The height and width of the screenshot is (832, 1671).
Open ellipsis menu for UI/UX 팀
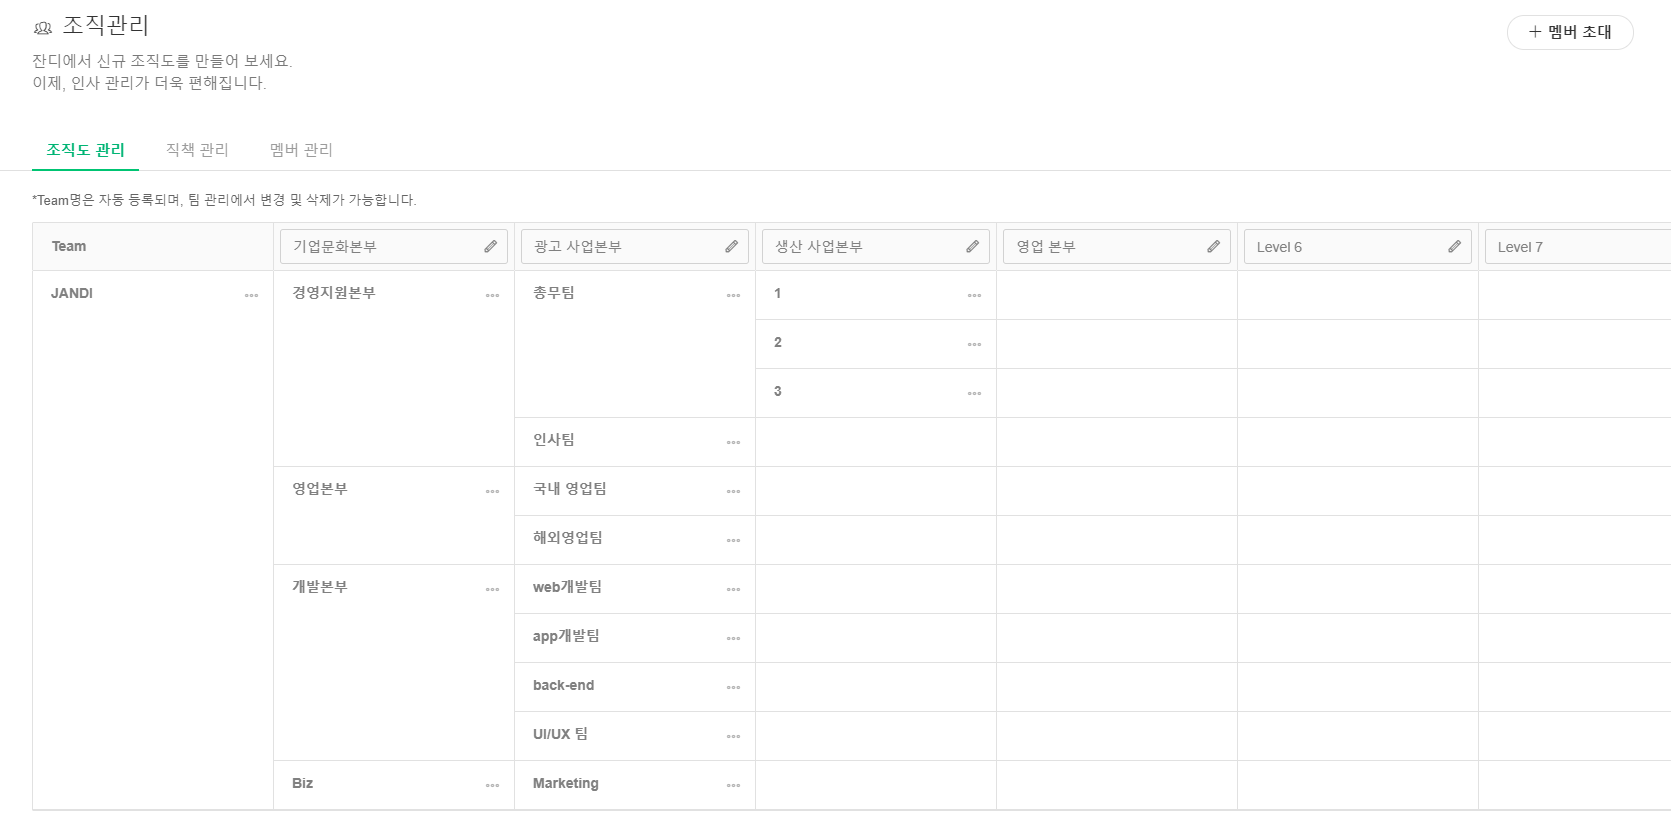733,736
